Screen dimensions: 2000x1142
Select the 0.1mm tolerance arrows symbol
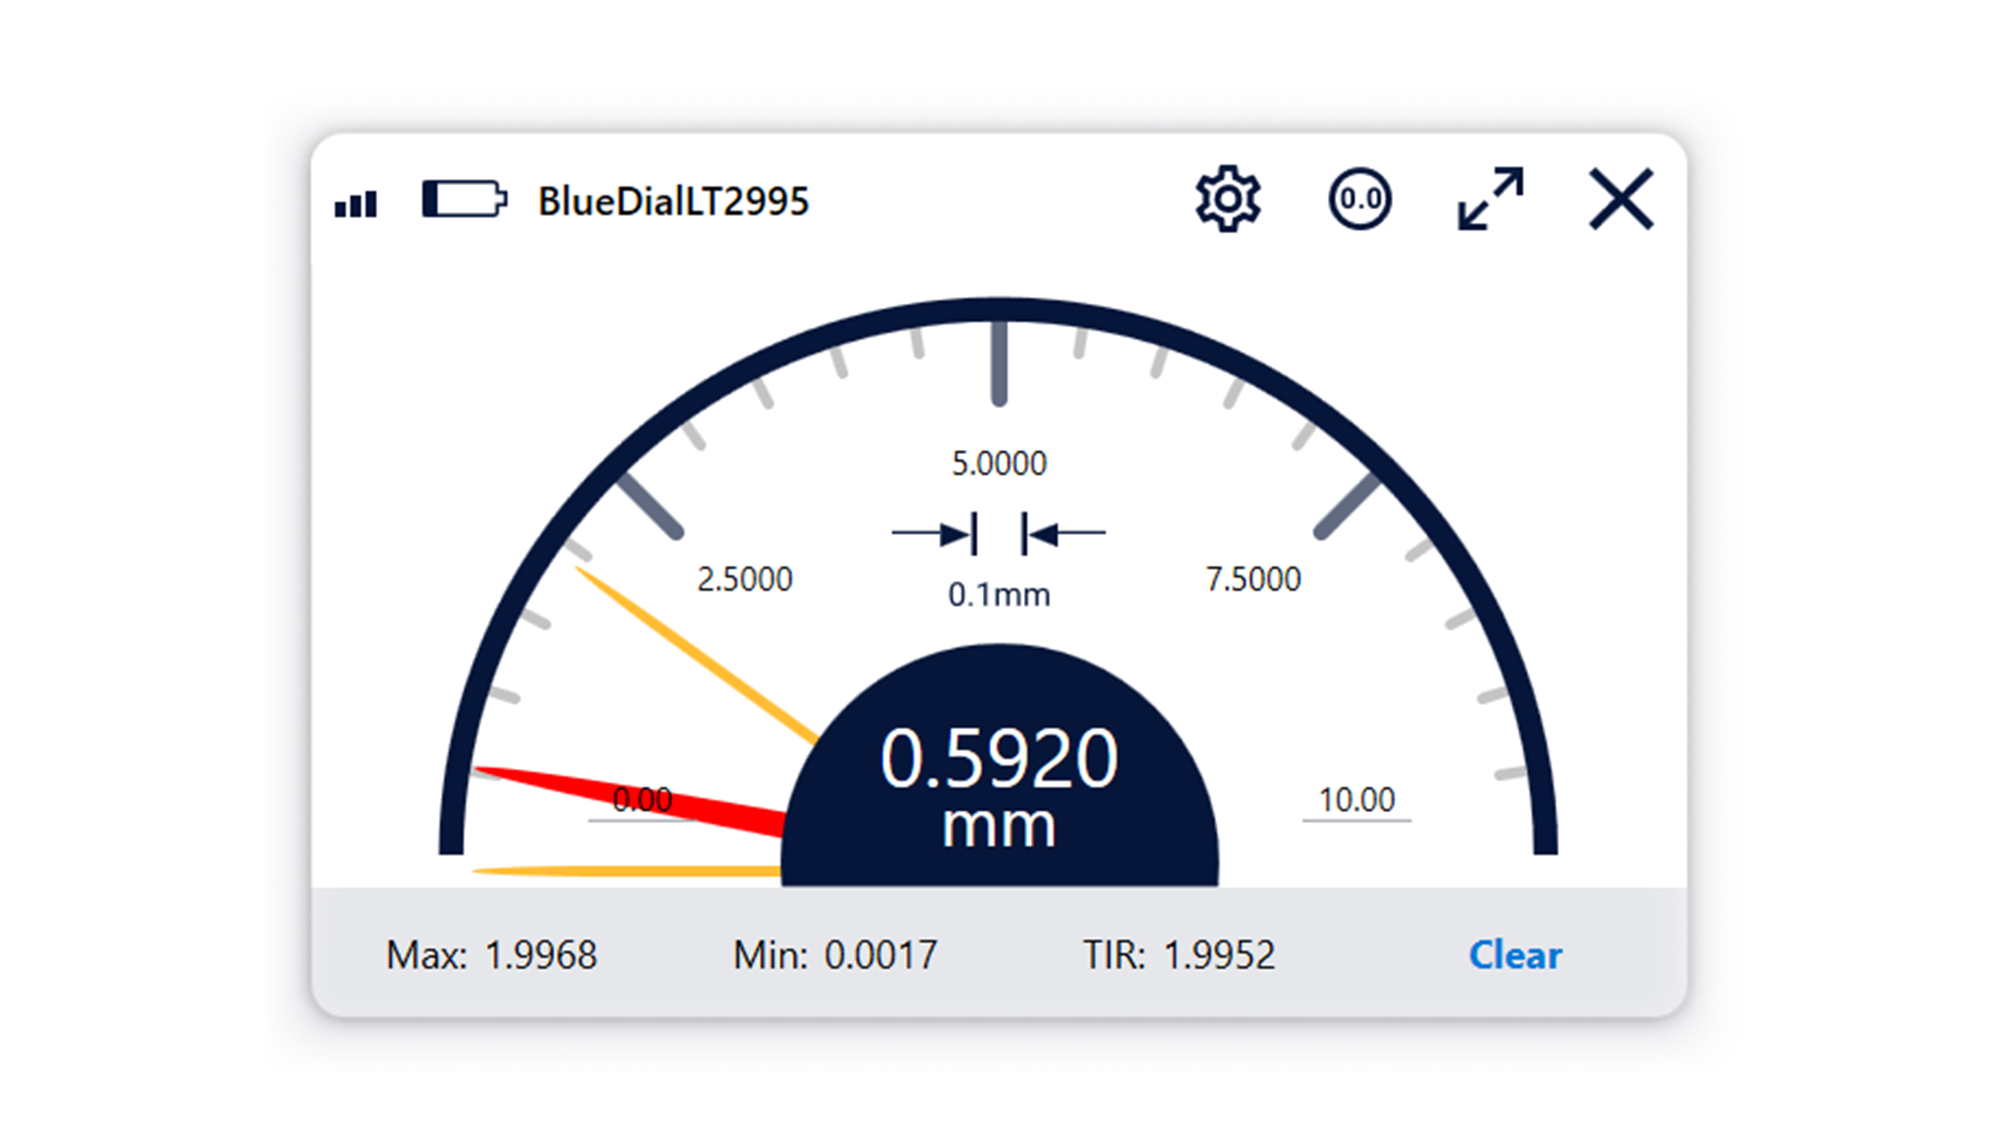pyautogui.click(x=999, y=533)
